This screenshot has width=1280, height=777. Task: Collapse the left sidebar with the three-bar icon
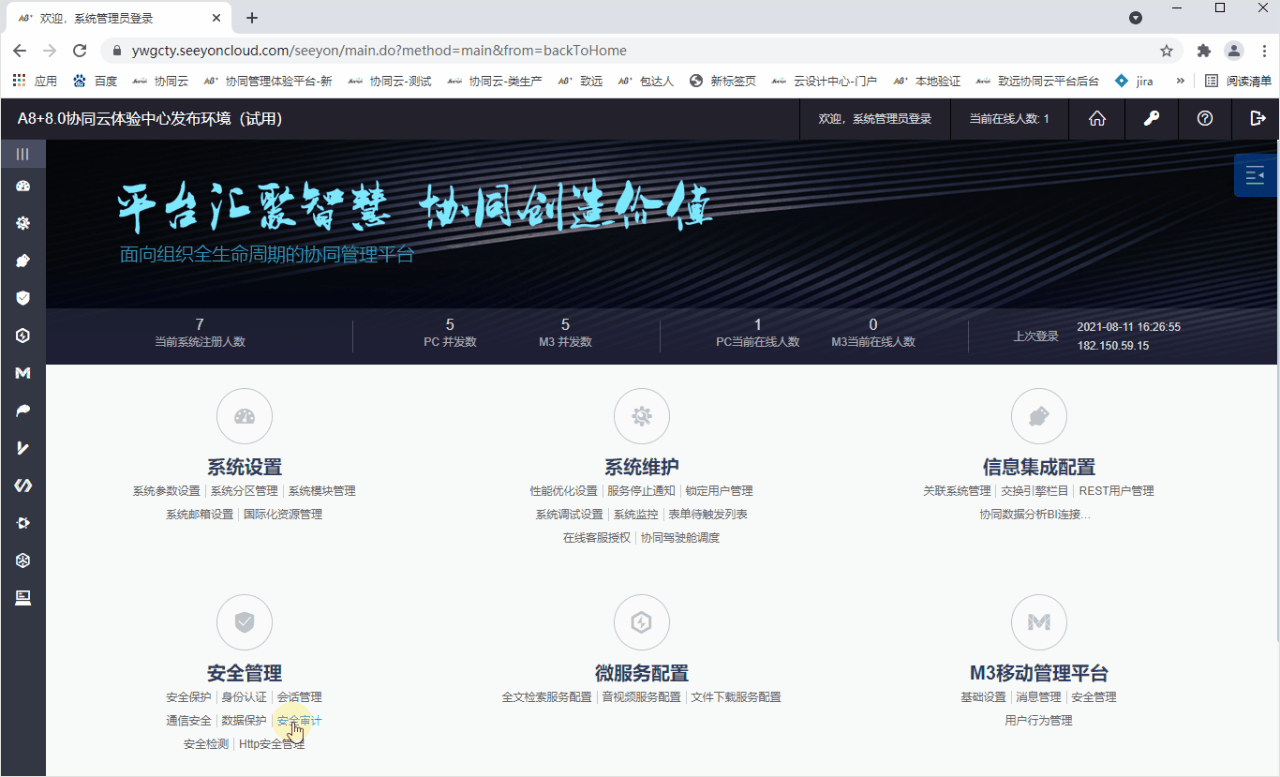pos(22,154)
